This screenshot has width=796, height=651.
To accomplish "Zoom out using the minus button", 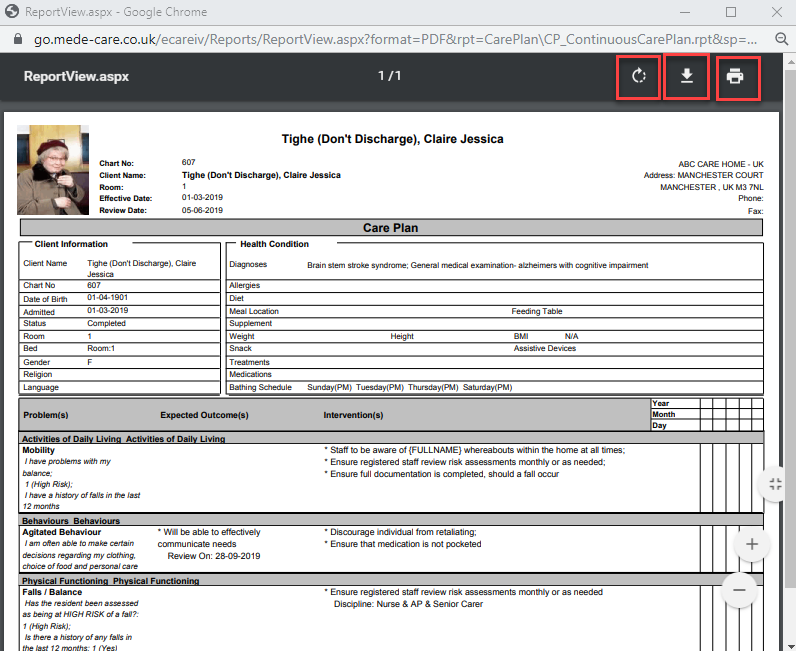I will tap(740, 590).
